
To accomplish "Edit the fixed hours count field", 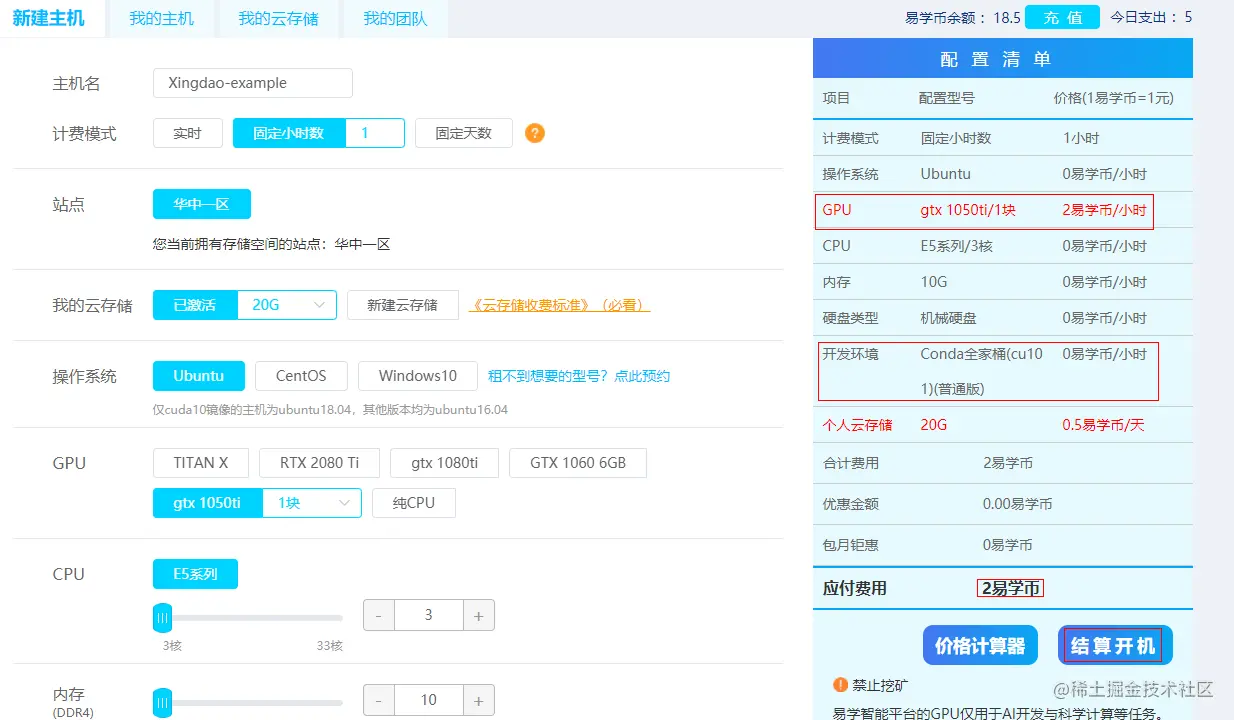I will (375, 133).
